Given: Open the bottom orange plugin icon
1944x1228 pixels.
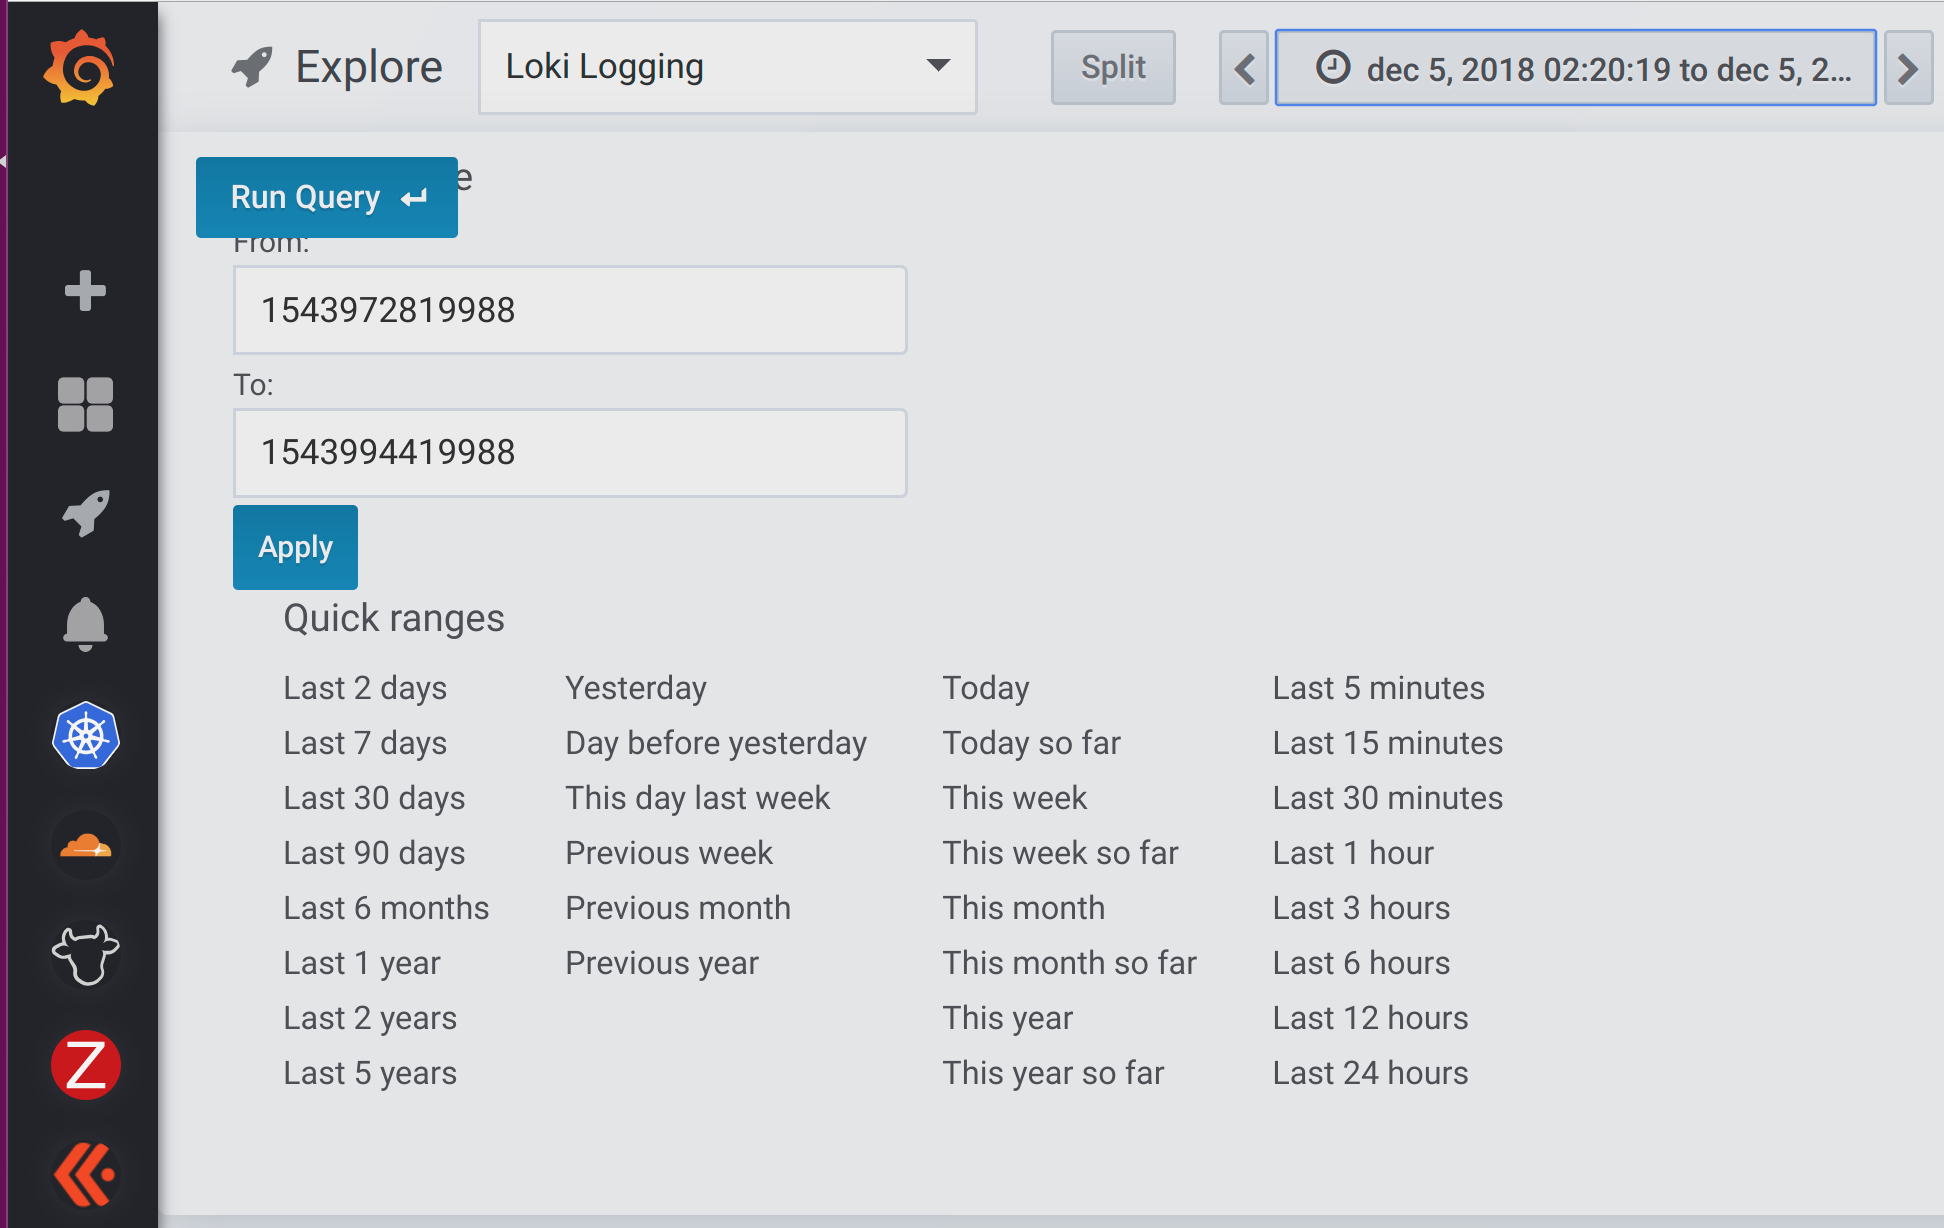Looking at the screenshot, I should pos(85,1174).
